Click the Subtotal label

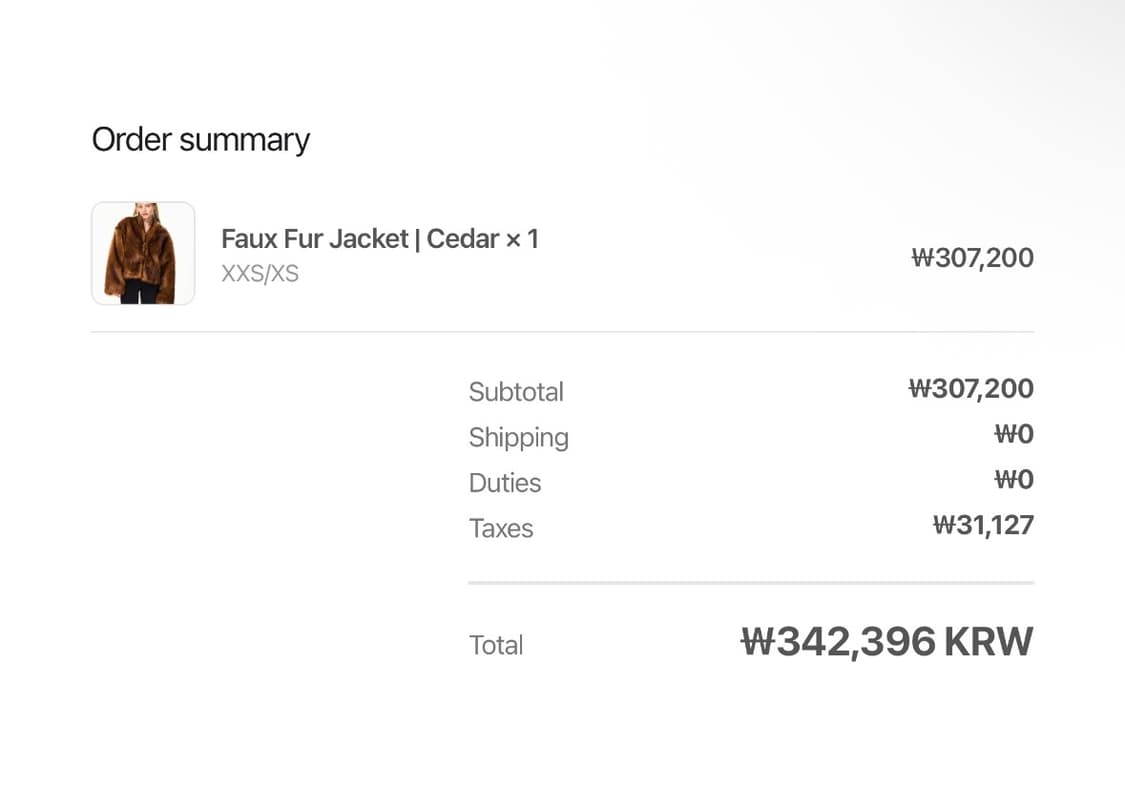pos(516,392)
